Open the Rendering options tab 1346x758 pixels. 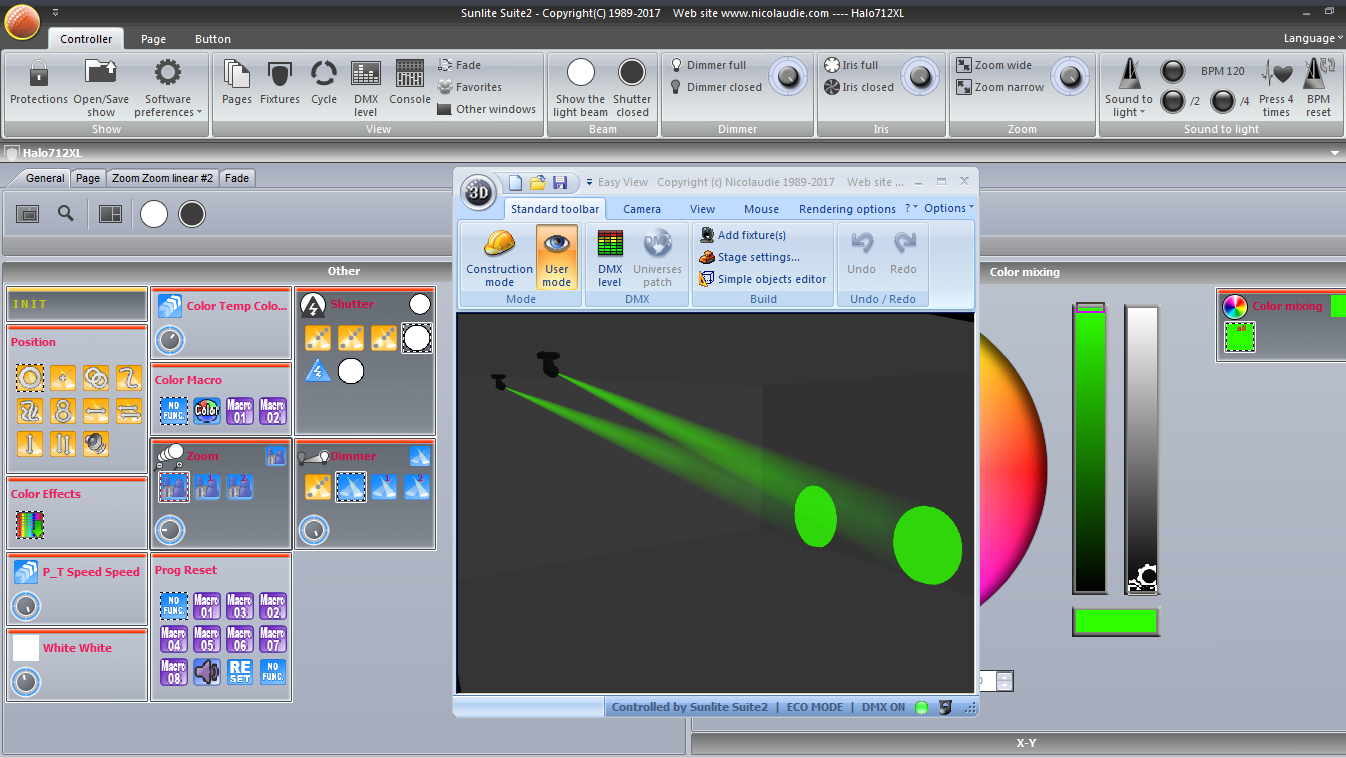[x=847, y=209]
